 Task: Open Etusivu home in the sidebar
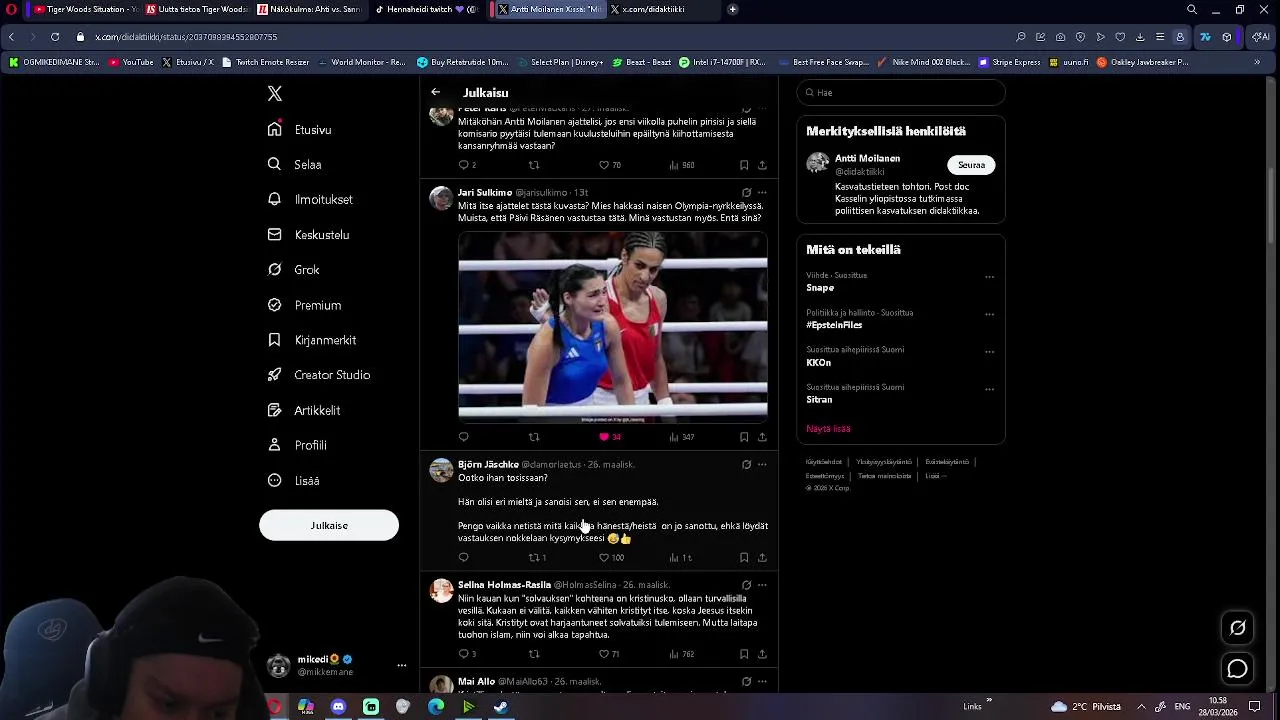click(299, 129)
